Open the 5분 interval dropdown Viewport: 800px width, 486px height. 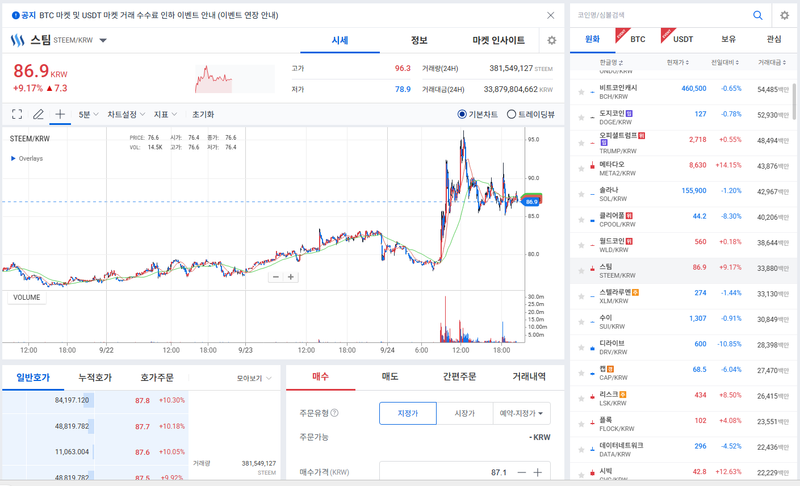[x=88, y=114]
